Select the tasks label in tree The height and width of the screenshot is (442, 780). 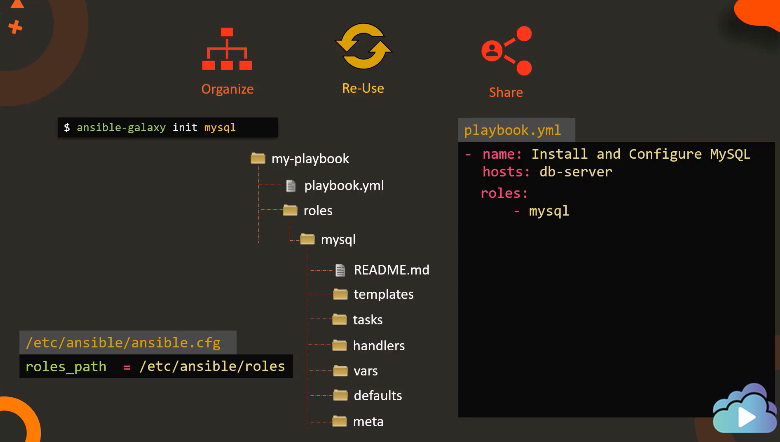coord(368,320)
